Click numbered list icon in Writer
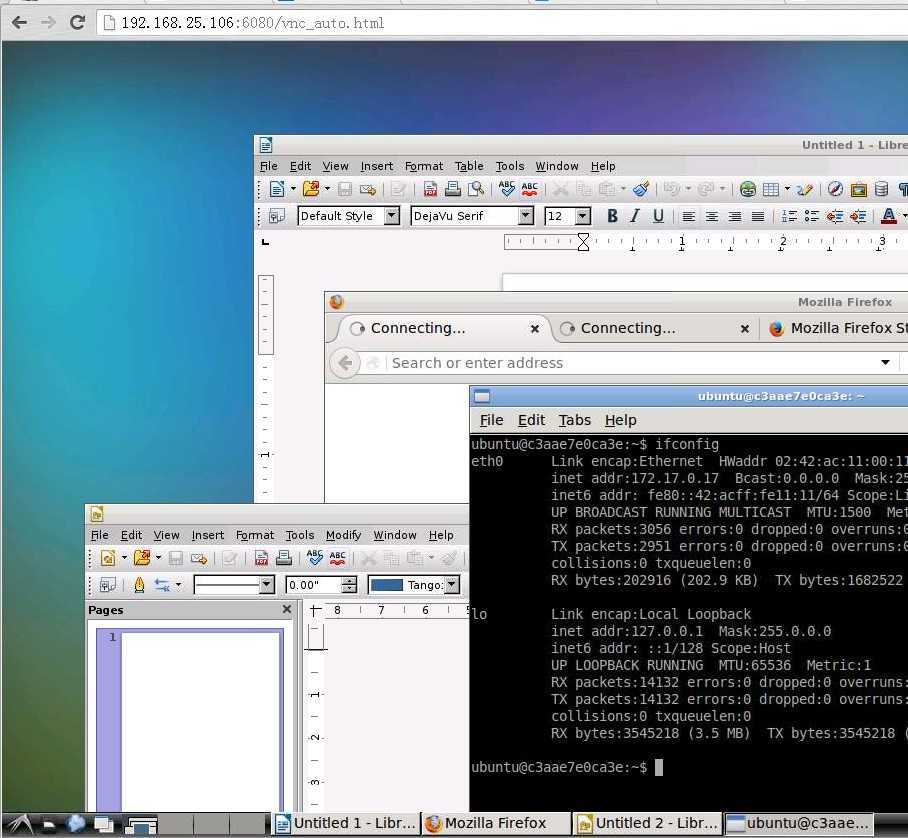This screenshot has height=838, width=908. [x=789, y=217]
